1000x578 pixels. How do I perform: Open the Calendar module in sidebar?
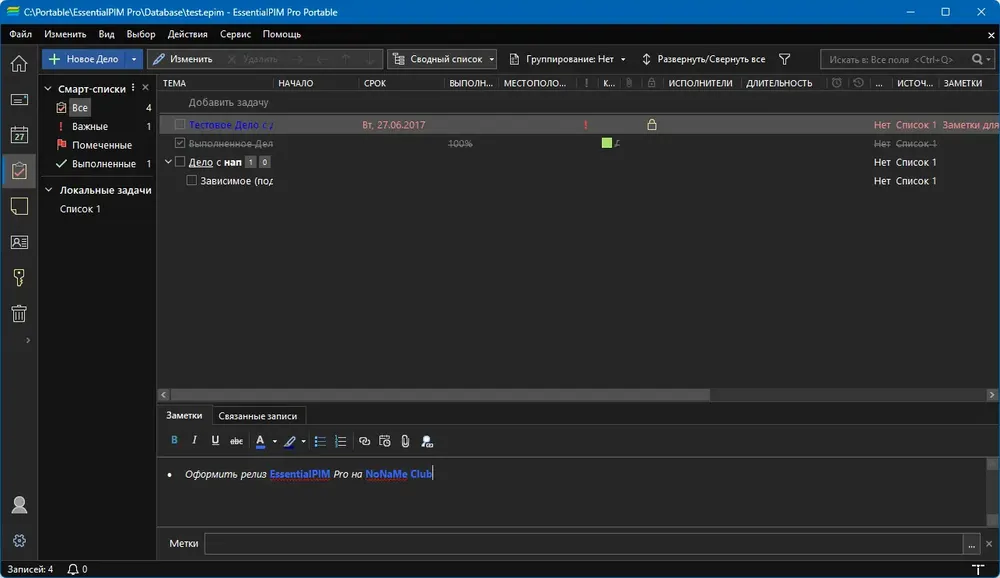pos(19,135)
